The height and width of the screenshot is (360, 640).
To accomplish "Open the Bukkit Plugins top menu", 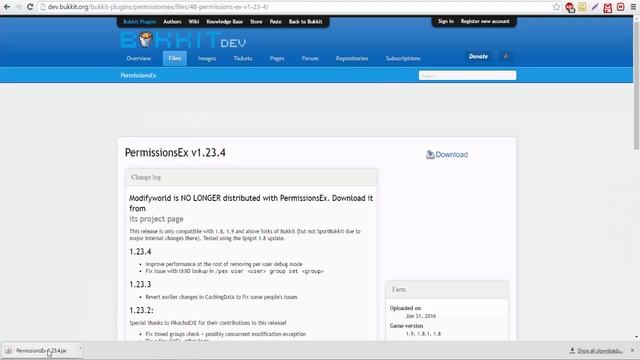I will tap(139, 22).
